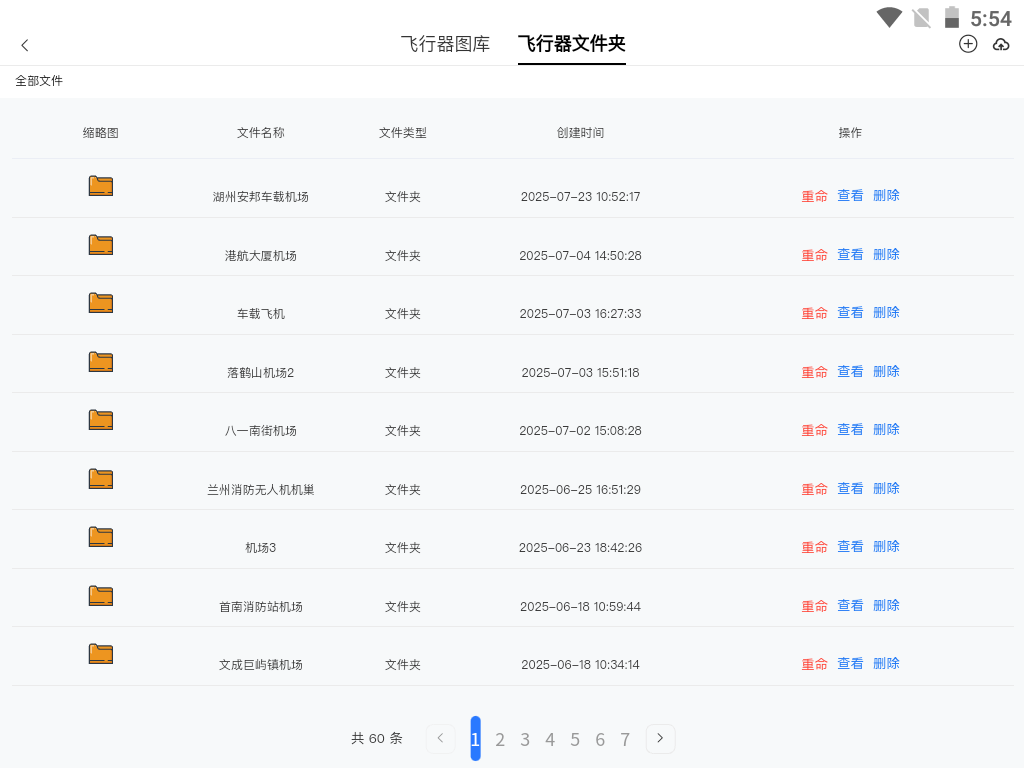This screenshot has width=1024, height=768.
Task: View the 机场3 folder
Action: (850, 546)
